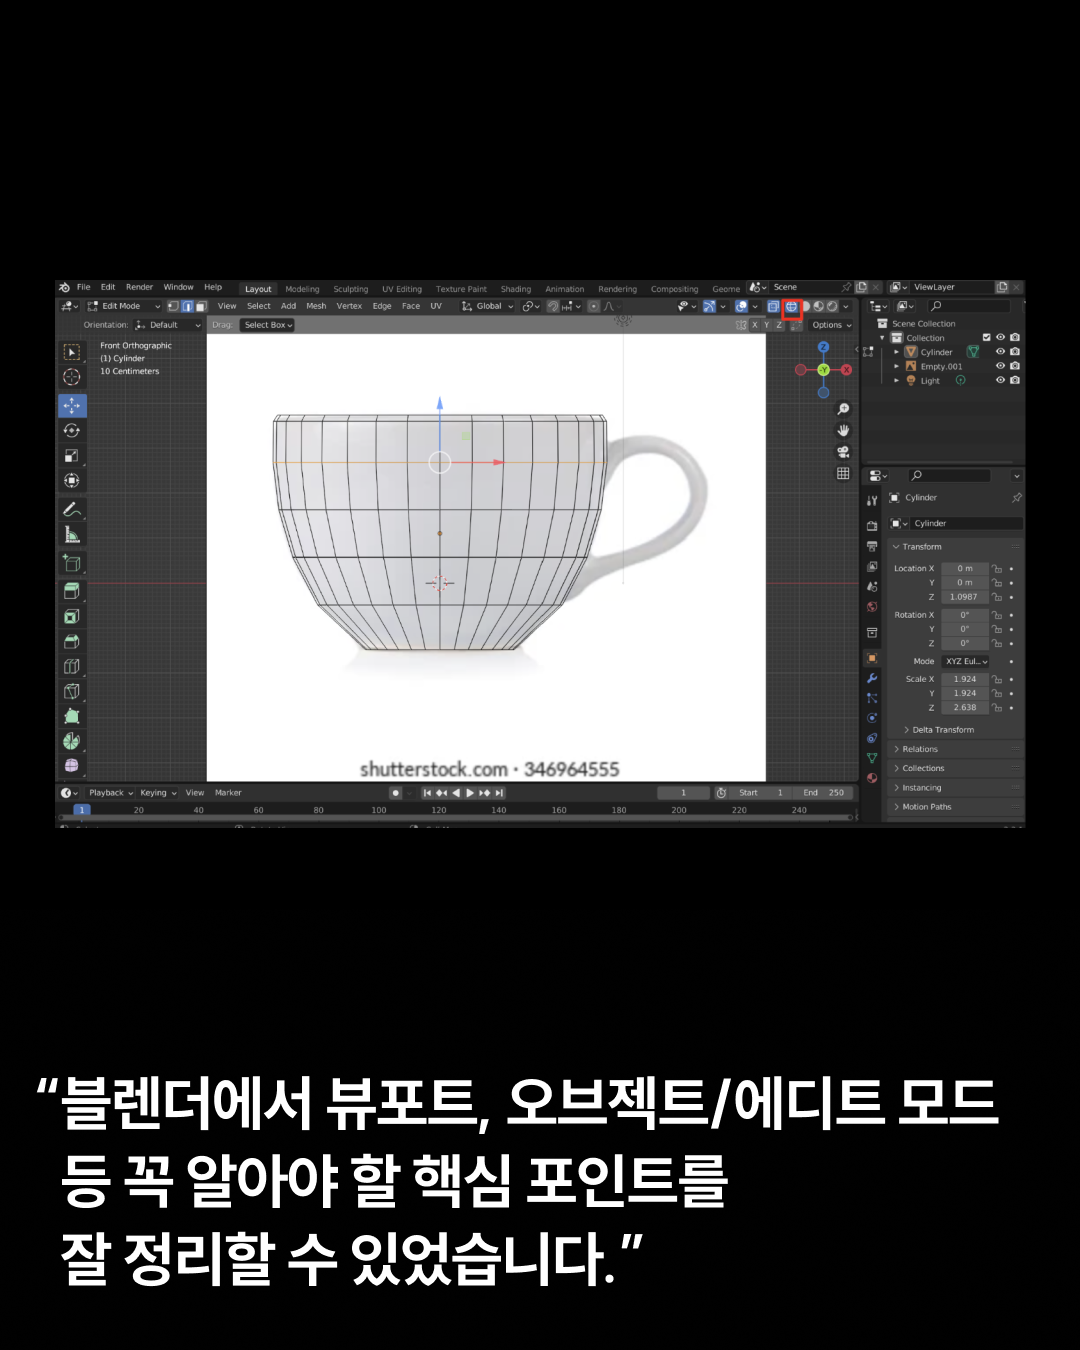Click the Blender logo icon
Viewport: 1080px width, 1350px height.
(65, 287)
